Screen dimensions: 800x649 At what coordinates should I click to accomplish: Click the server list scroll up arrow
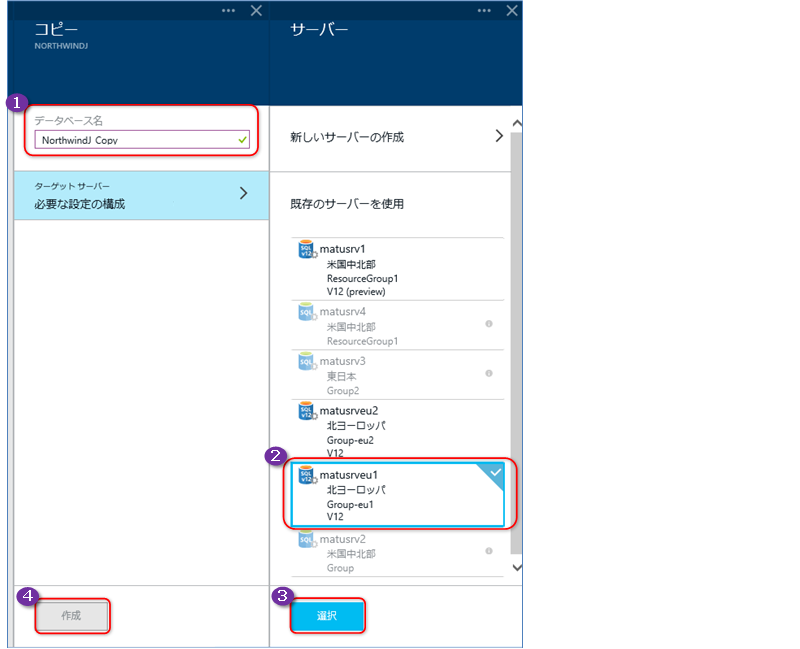(517, 123)
